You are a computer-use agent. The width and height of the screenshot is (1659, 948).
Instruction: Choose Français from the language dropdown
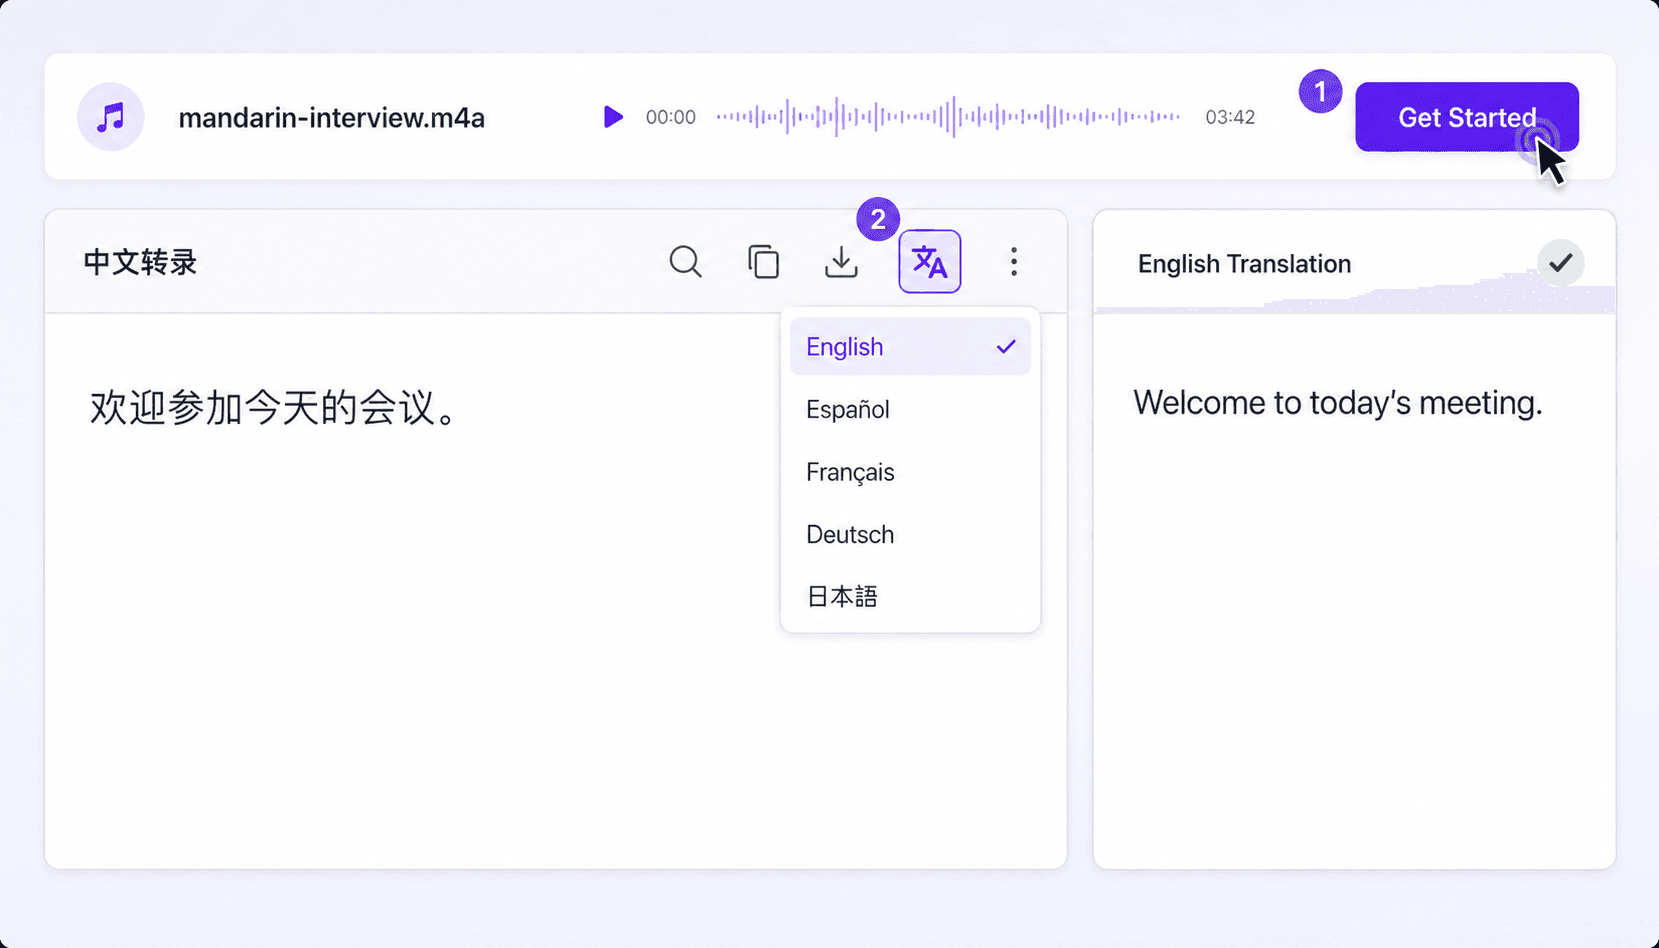pyautogui.click(x=910, y=472)
